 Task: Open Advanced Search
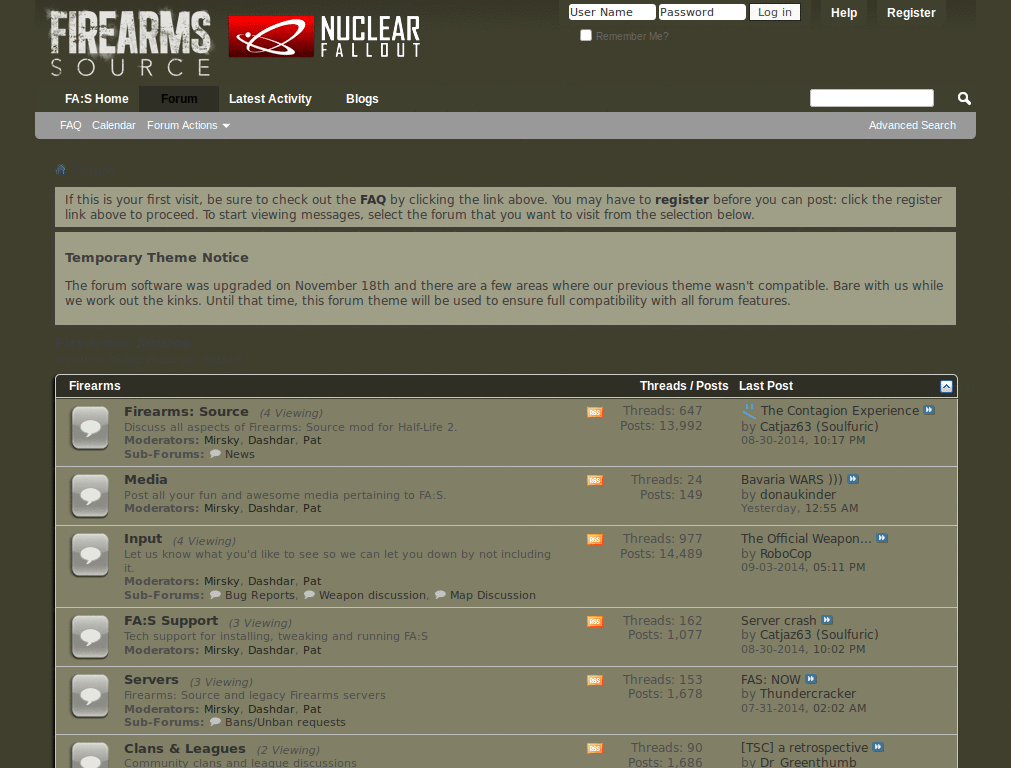tap(912, 125)
